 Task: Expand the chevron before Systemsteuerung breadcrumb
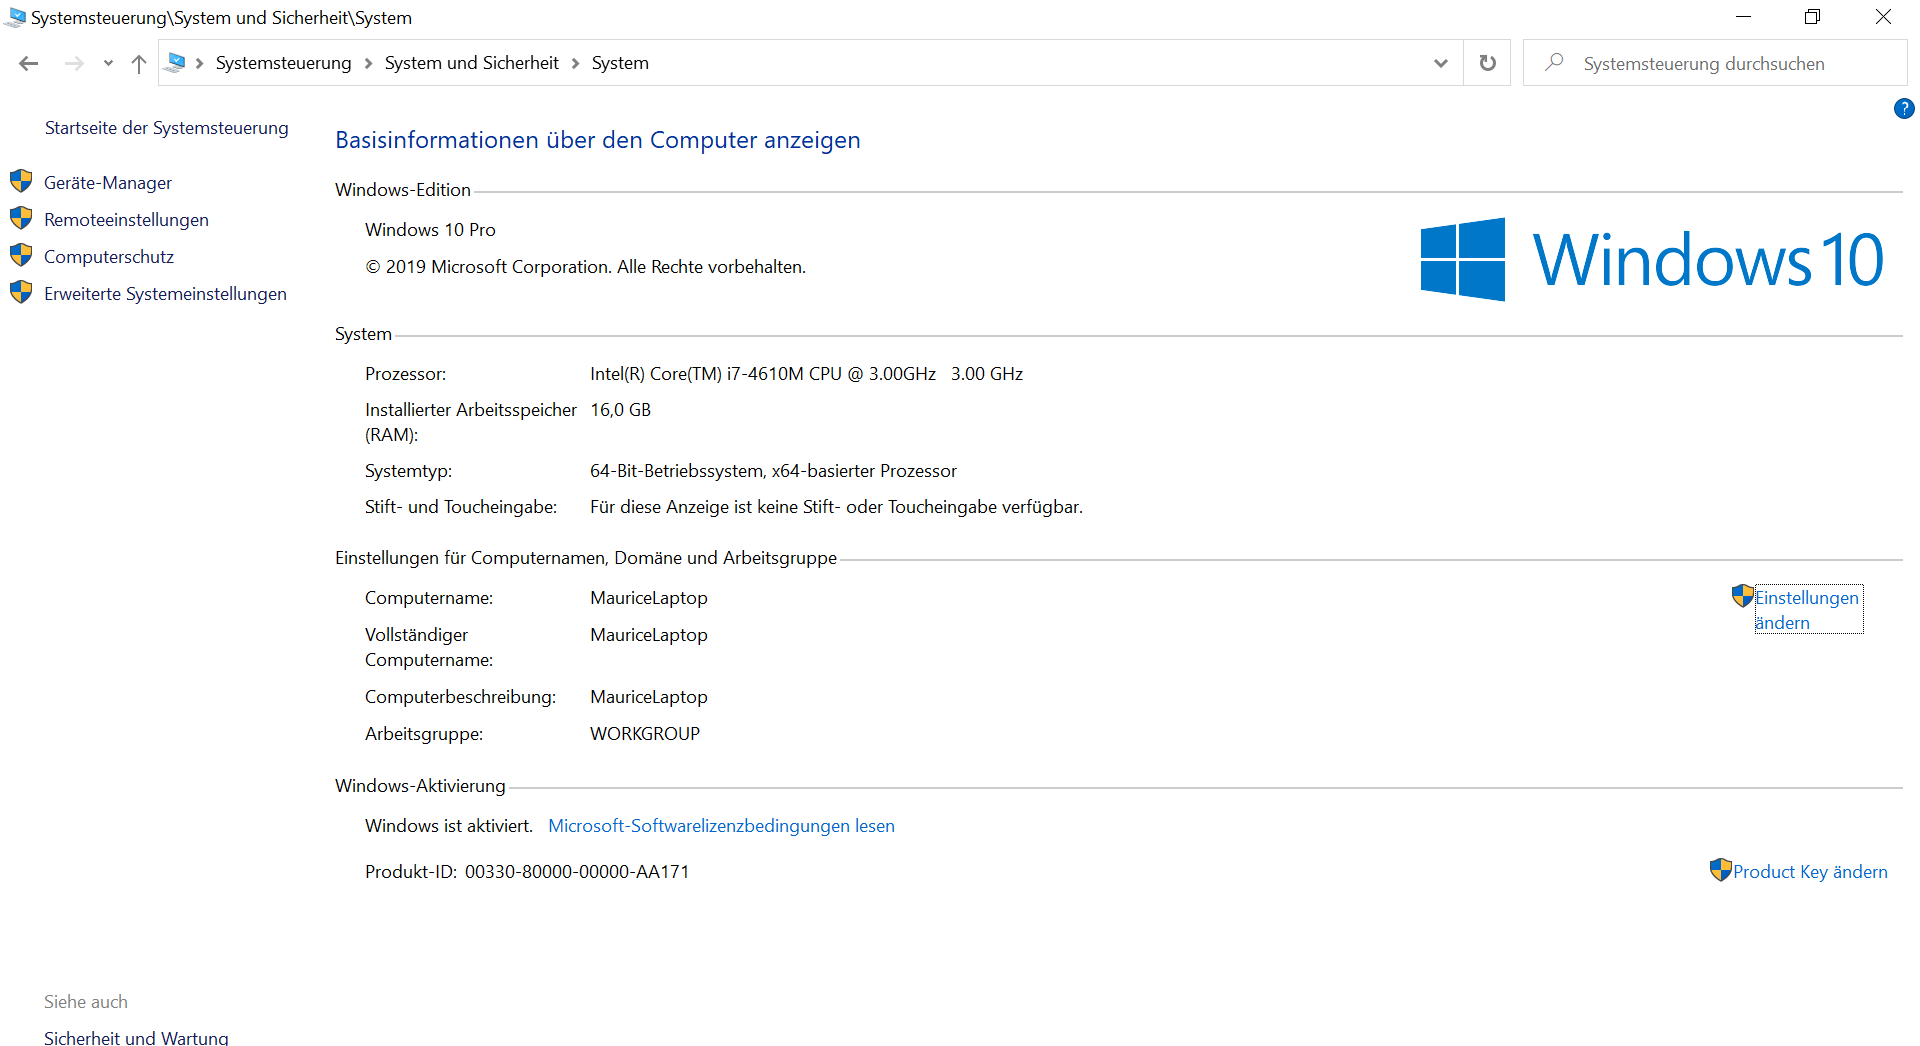[x=199, y=63]
